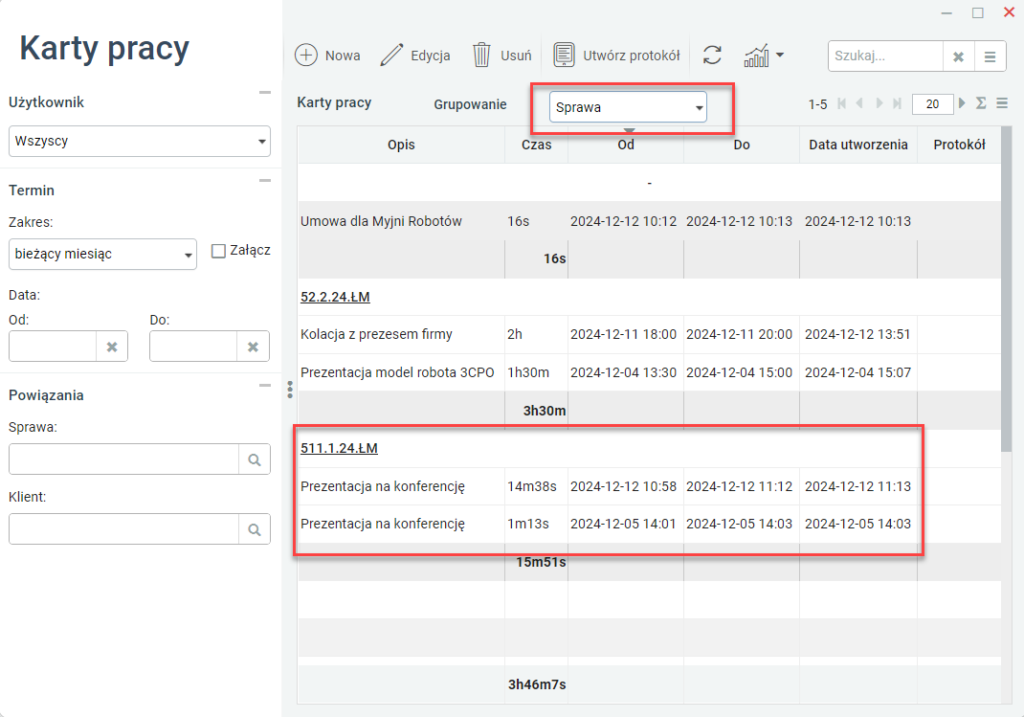Clear the Do date field
1024x717 pixels.
(x=253, y=347)
